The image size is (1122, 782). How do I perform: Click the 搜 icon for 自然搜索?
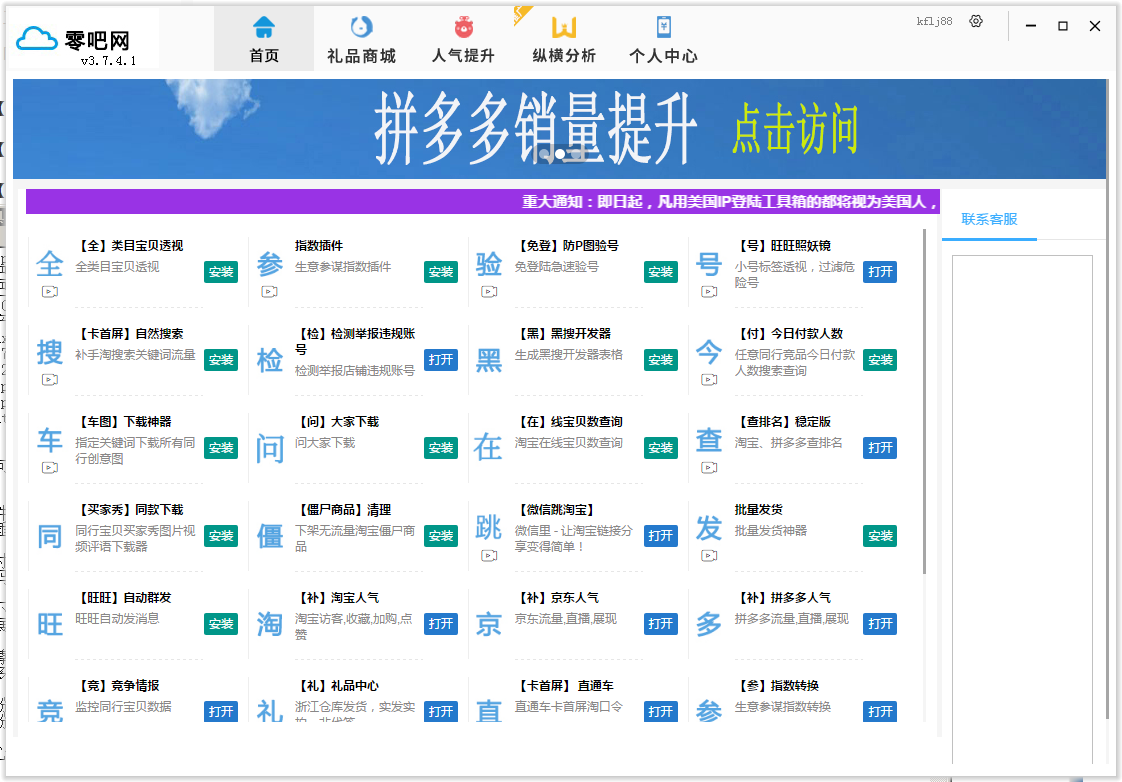point(49,352)
